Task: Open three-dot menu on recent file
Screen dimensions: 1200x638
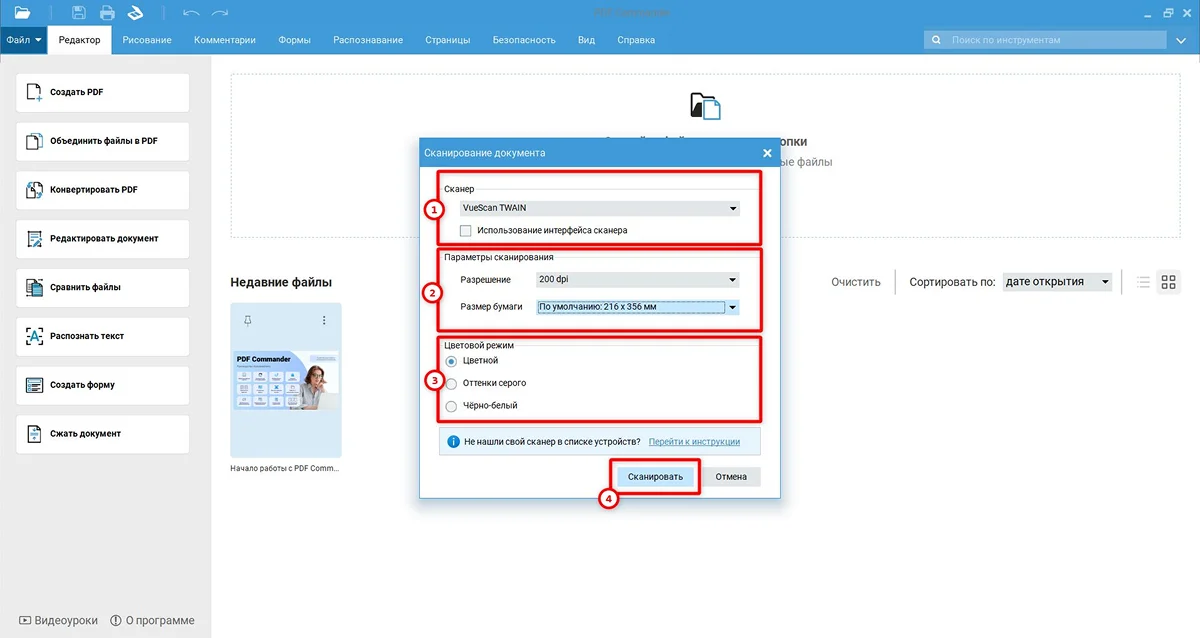Action: [324, 320]
